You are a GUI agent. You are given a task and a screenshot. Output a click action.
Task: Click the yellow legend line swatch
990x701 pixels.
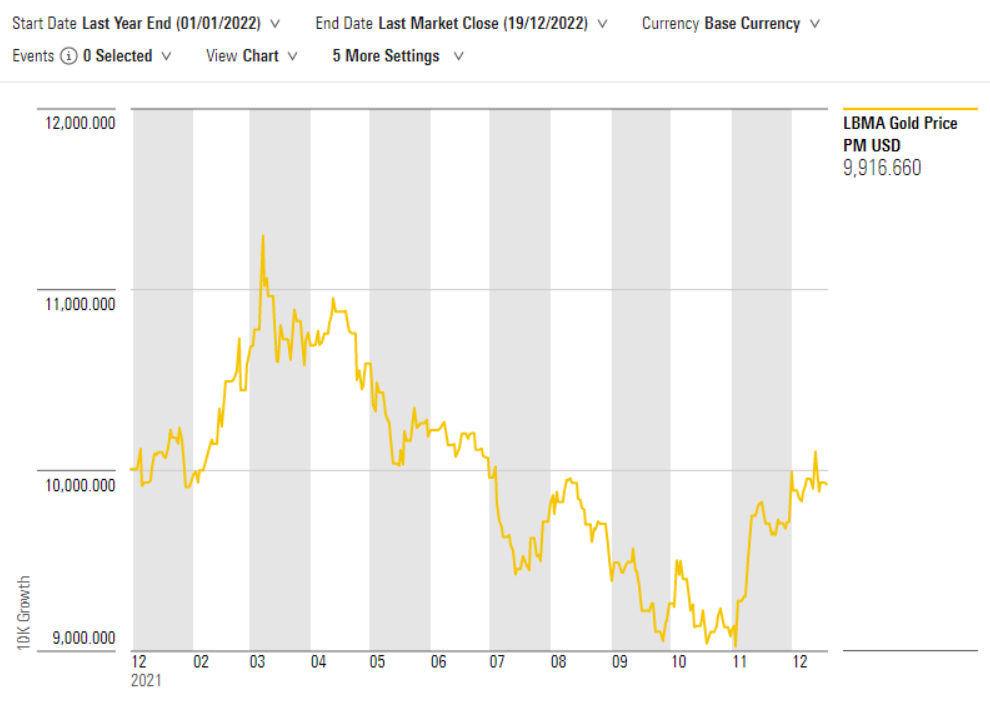click(x=910, y=109)
